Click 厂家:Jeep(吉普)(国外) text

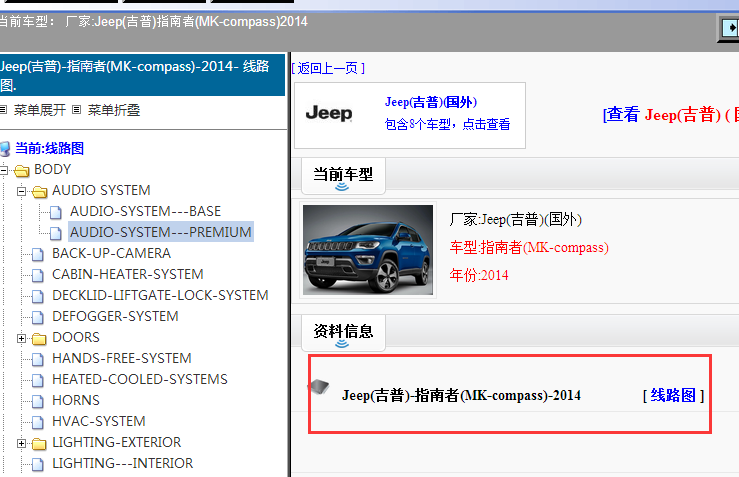[x=516, y=219]
